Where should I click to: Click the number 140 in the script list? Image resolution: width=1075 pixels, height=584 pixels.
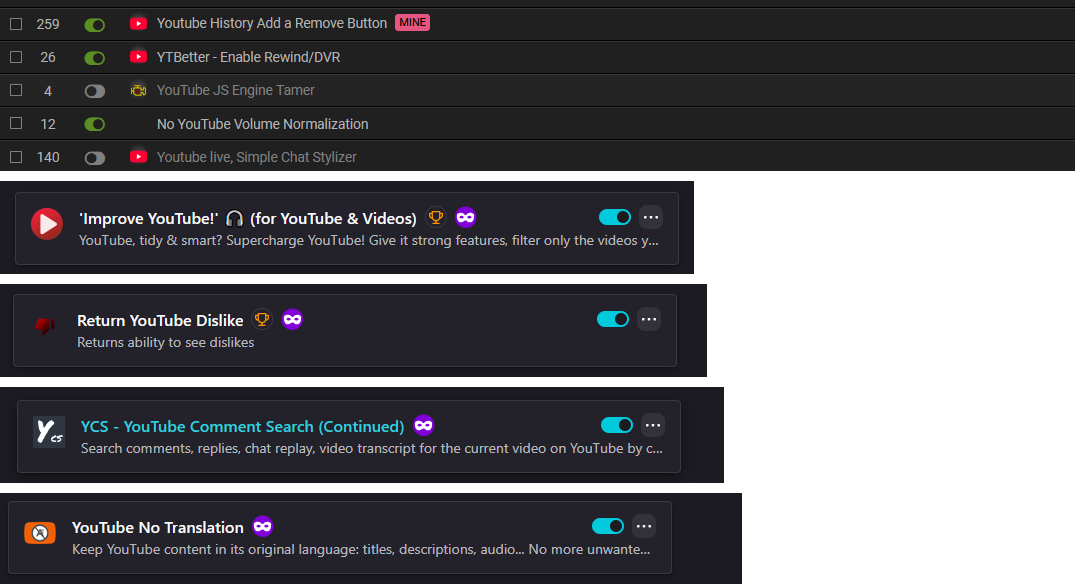48,157
